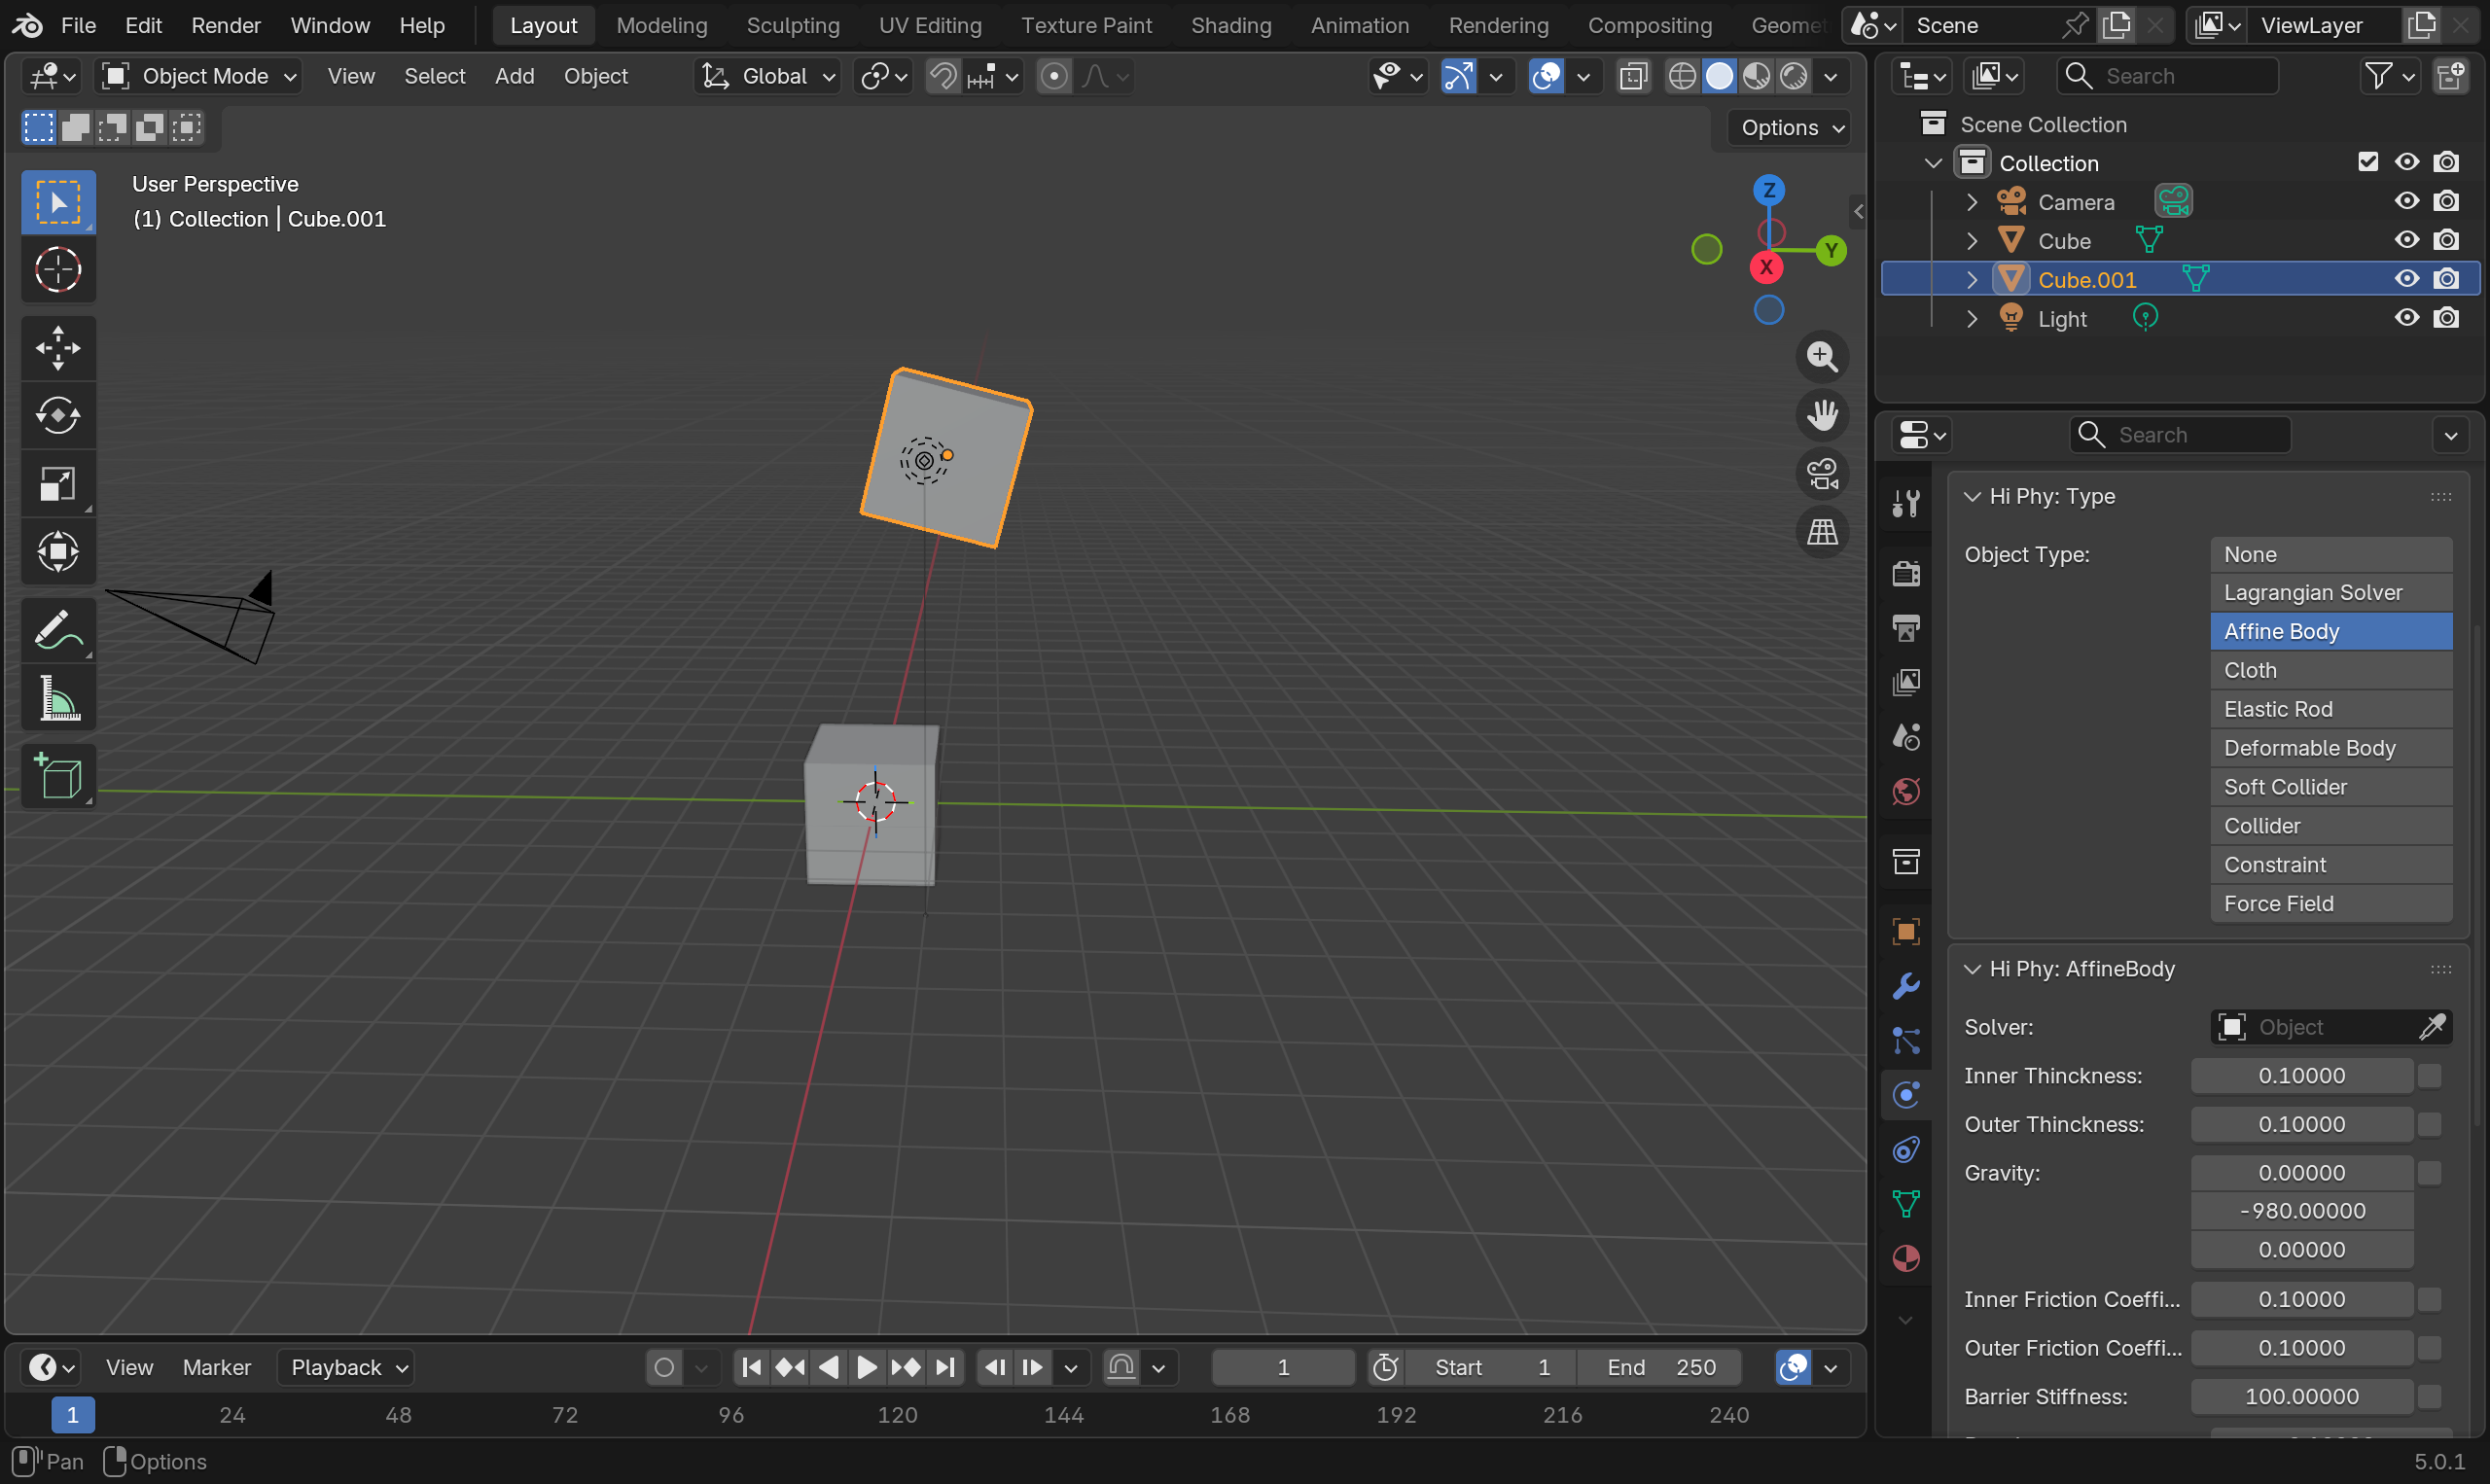Open the Physics properties tab icon
Image resolution: width=2490 pixels, height=1484 pixels.
(x=1906, y=1095)
